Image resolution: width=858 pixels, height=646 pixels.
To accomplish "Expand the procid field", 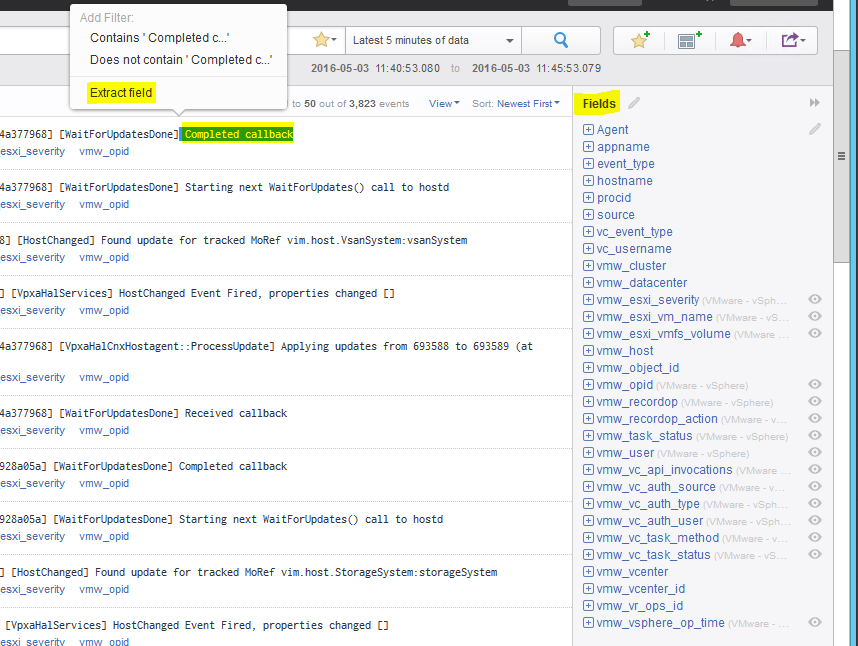I will [588, 197].
